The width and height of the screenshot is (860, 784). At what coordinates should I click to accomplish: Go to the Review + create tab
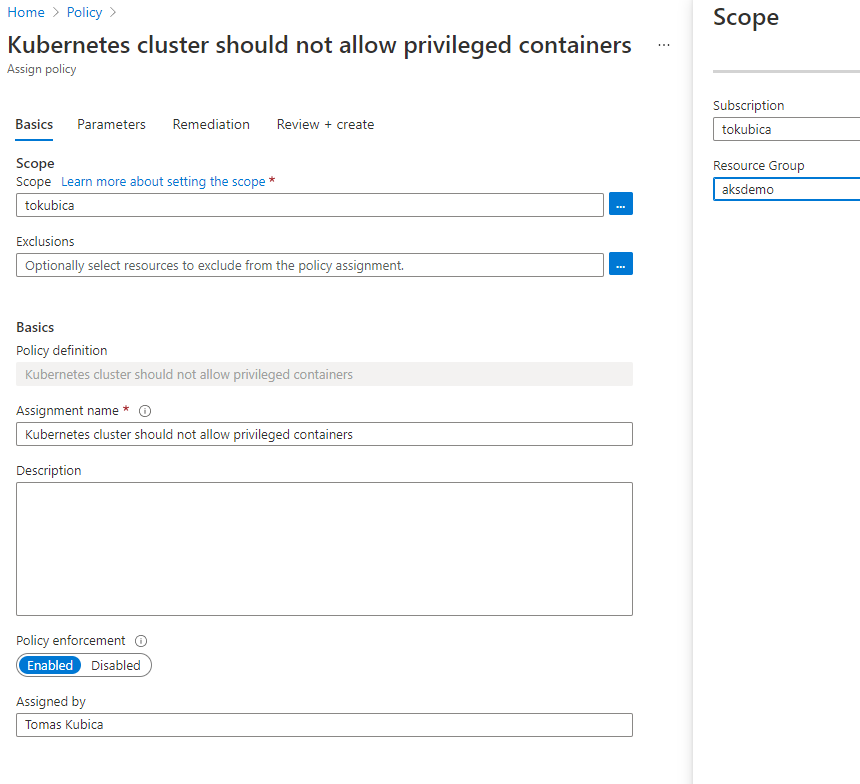coord(325,125)
